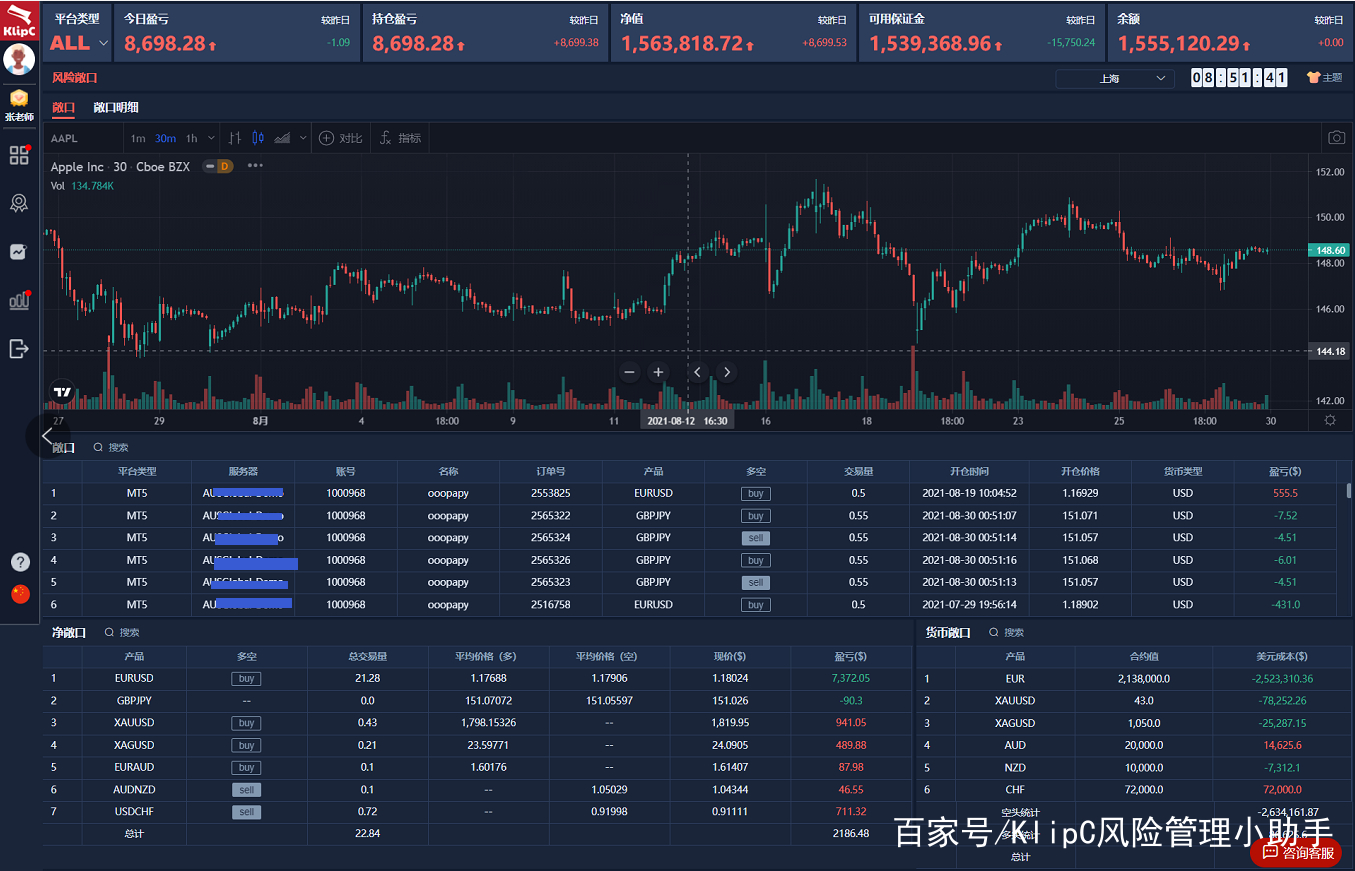Select the area chart style icon
Screen dimensions: 1355x871
click(x=282, y=138)
